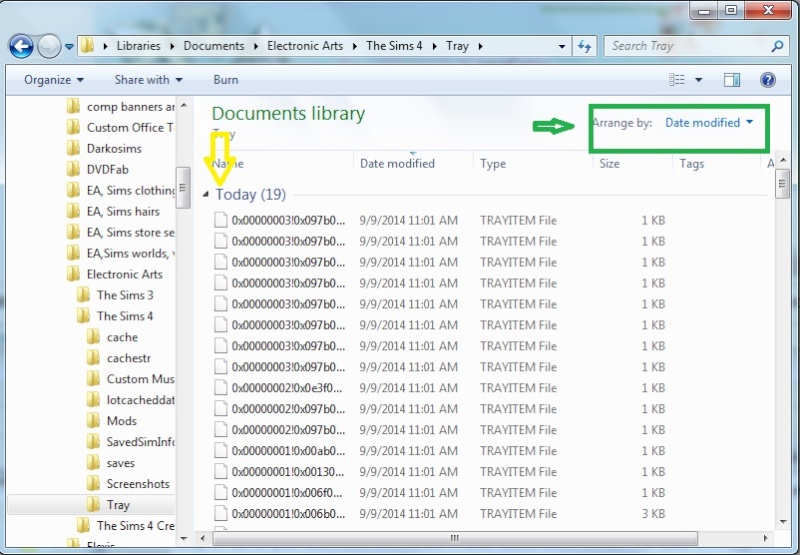
Task: Select the saves folder icon
Action: tap(94, 462)
